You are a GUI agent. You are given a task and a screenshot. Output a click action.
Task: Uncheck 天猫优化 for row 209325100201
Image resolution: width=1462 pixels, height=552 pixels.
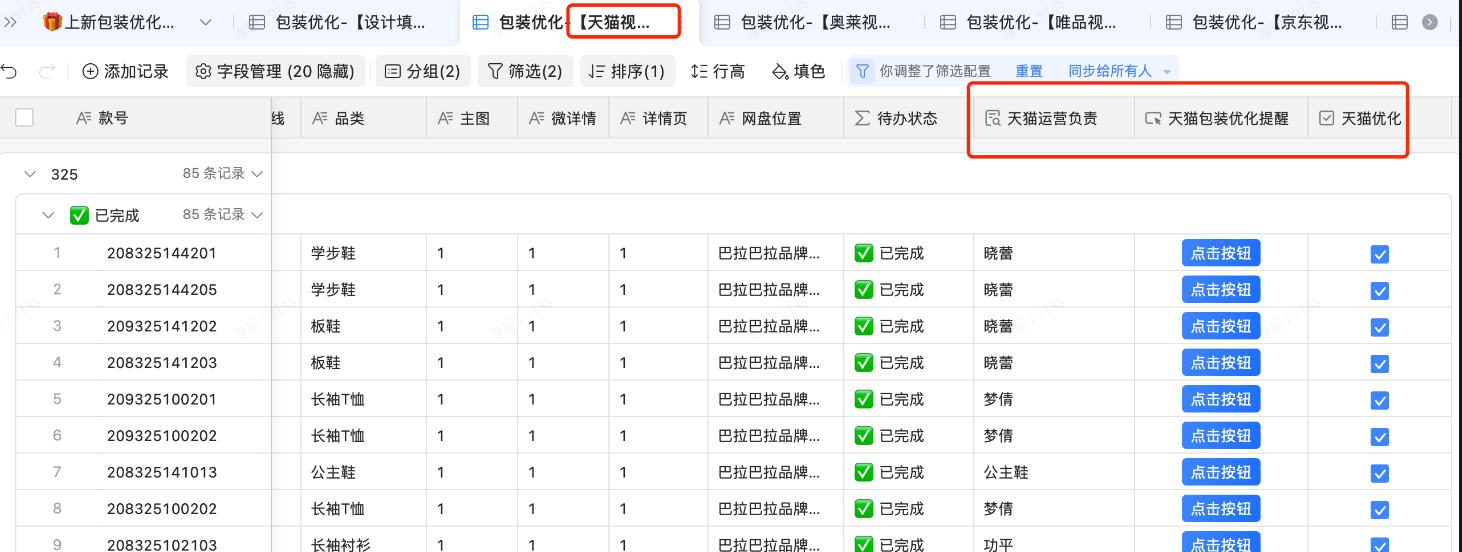[x=1380, y=400]
